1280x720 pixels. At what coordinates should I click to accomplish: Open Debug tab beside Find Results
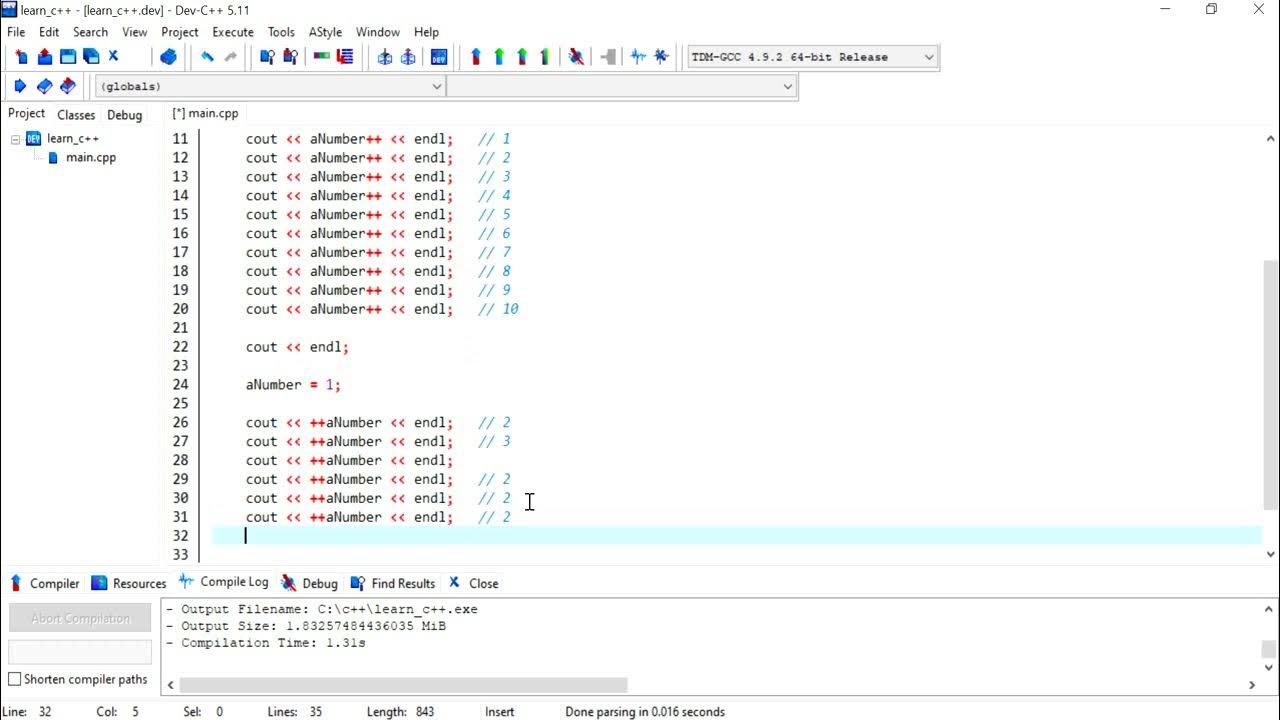(x=310, y=583)
